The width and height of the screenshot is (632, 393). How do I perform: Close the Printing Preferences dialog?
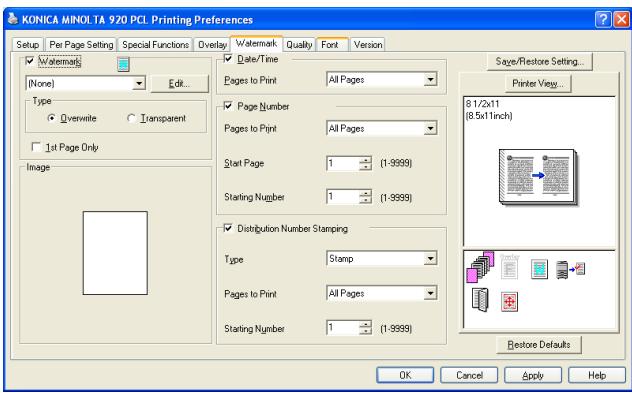point(622,19)
